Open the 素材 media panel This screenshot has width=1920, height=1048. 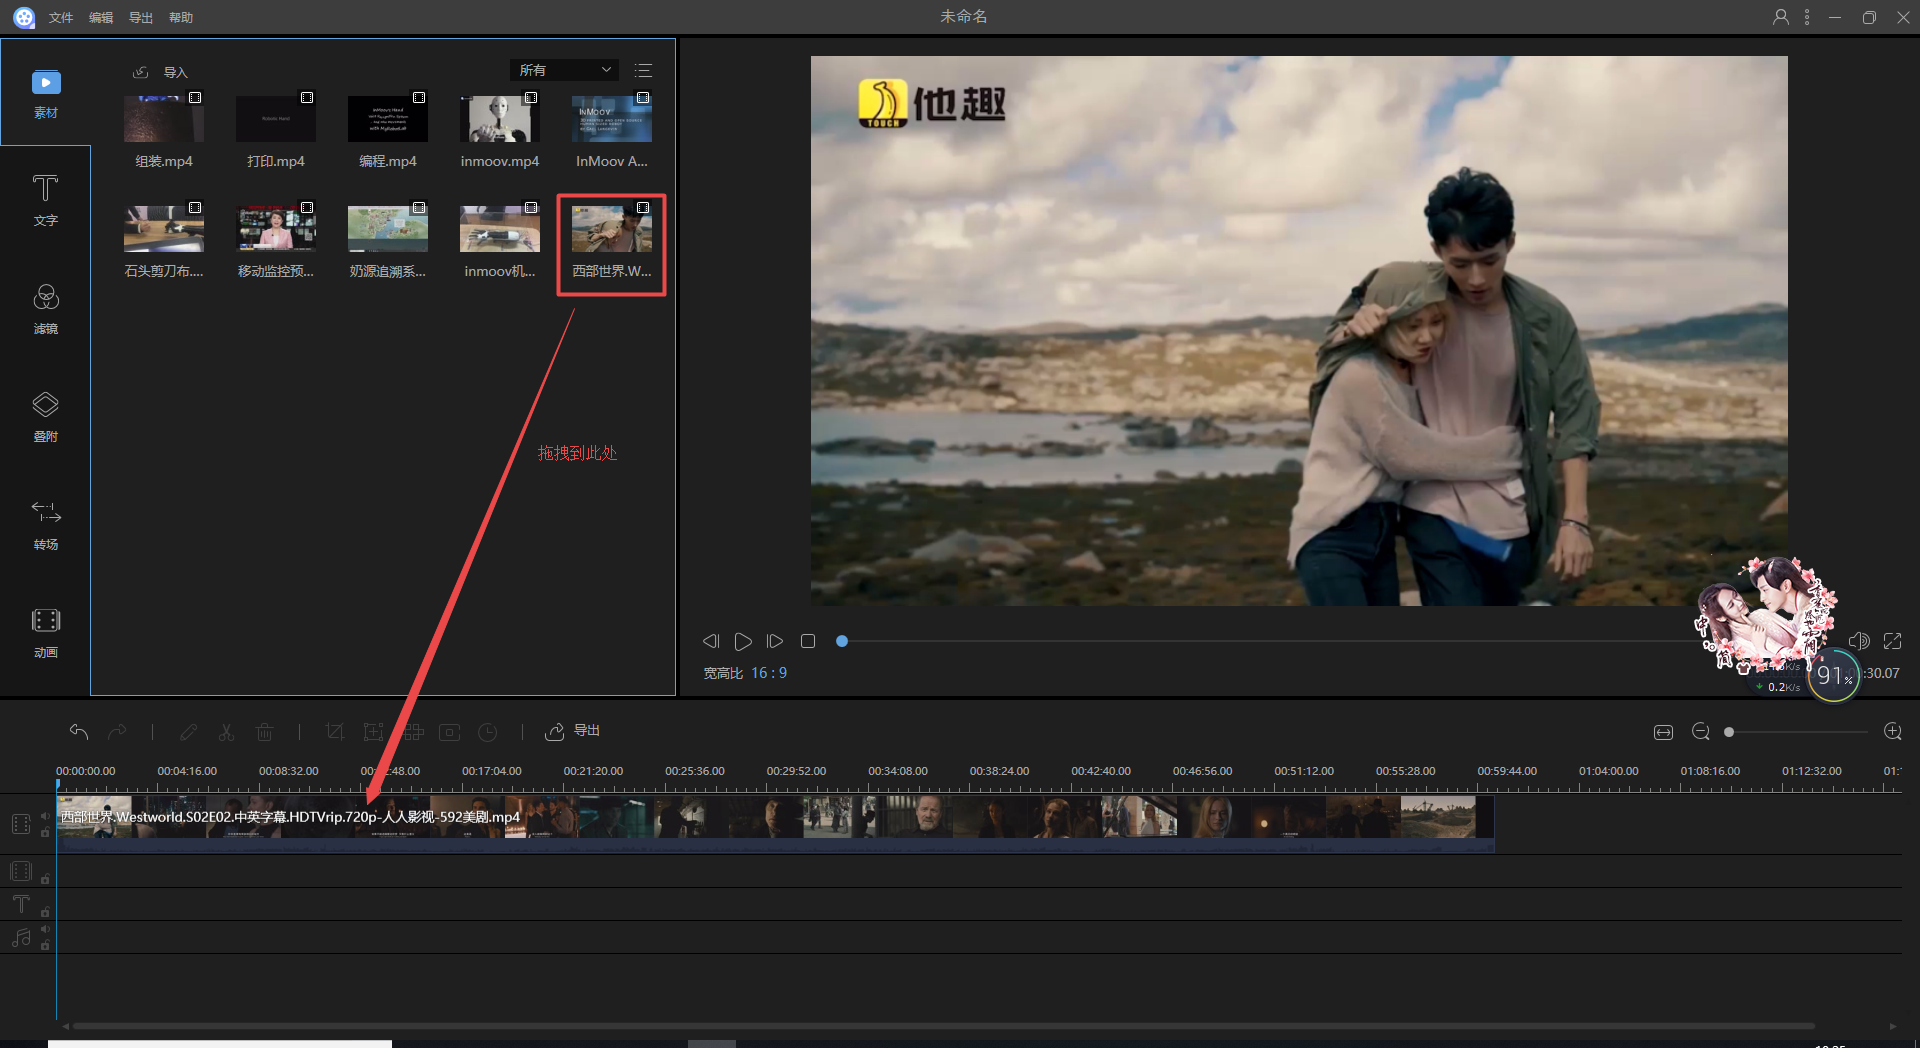46,94
